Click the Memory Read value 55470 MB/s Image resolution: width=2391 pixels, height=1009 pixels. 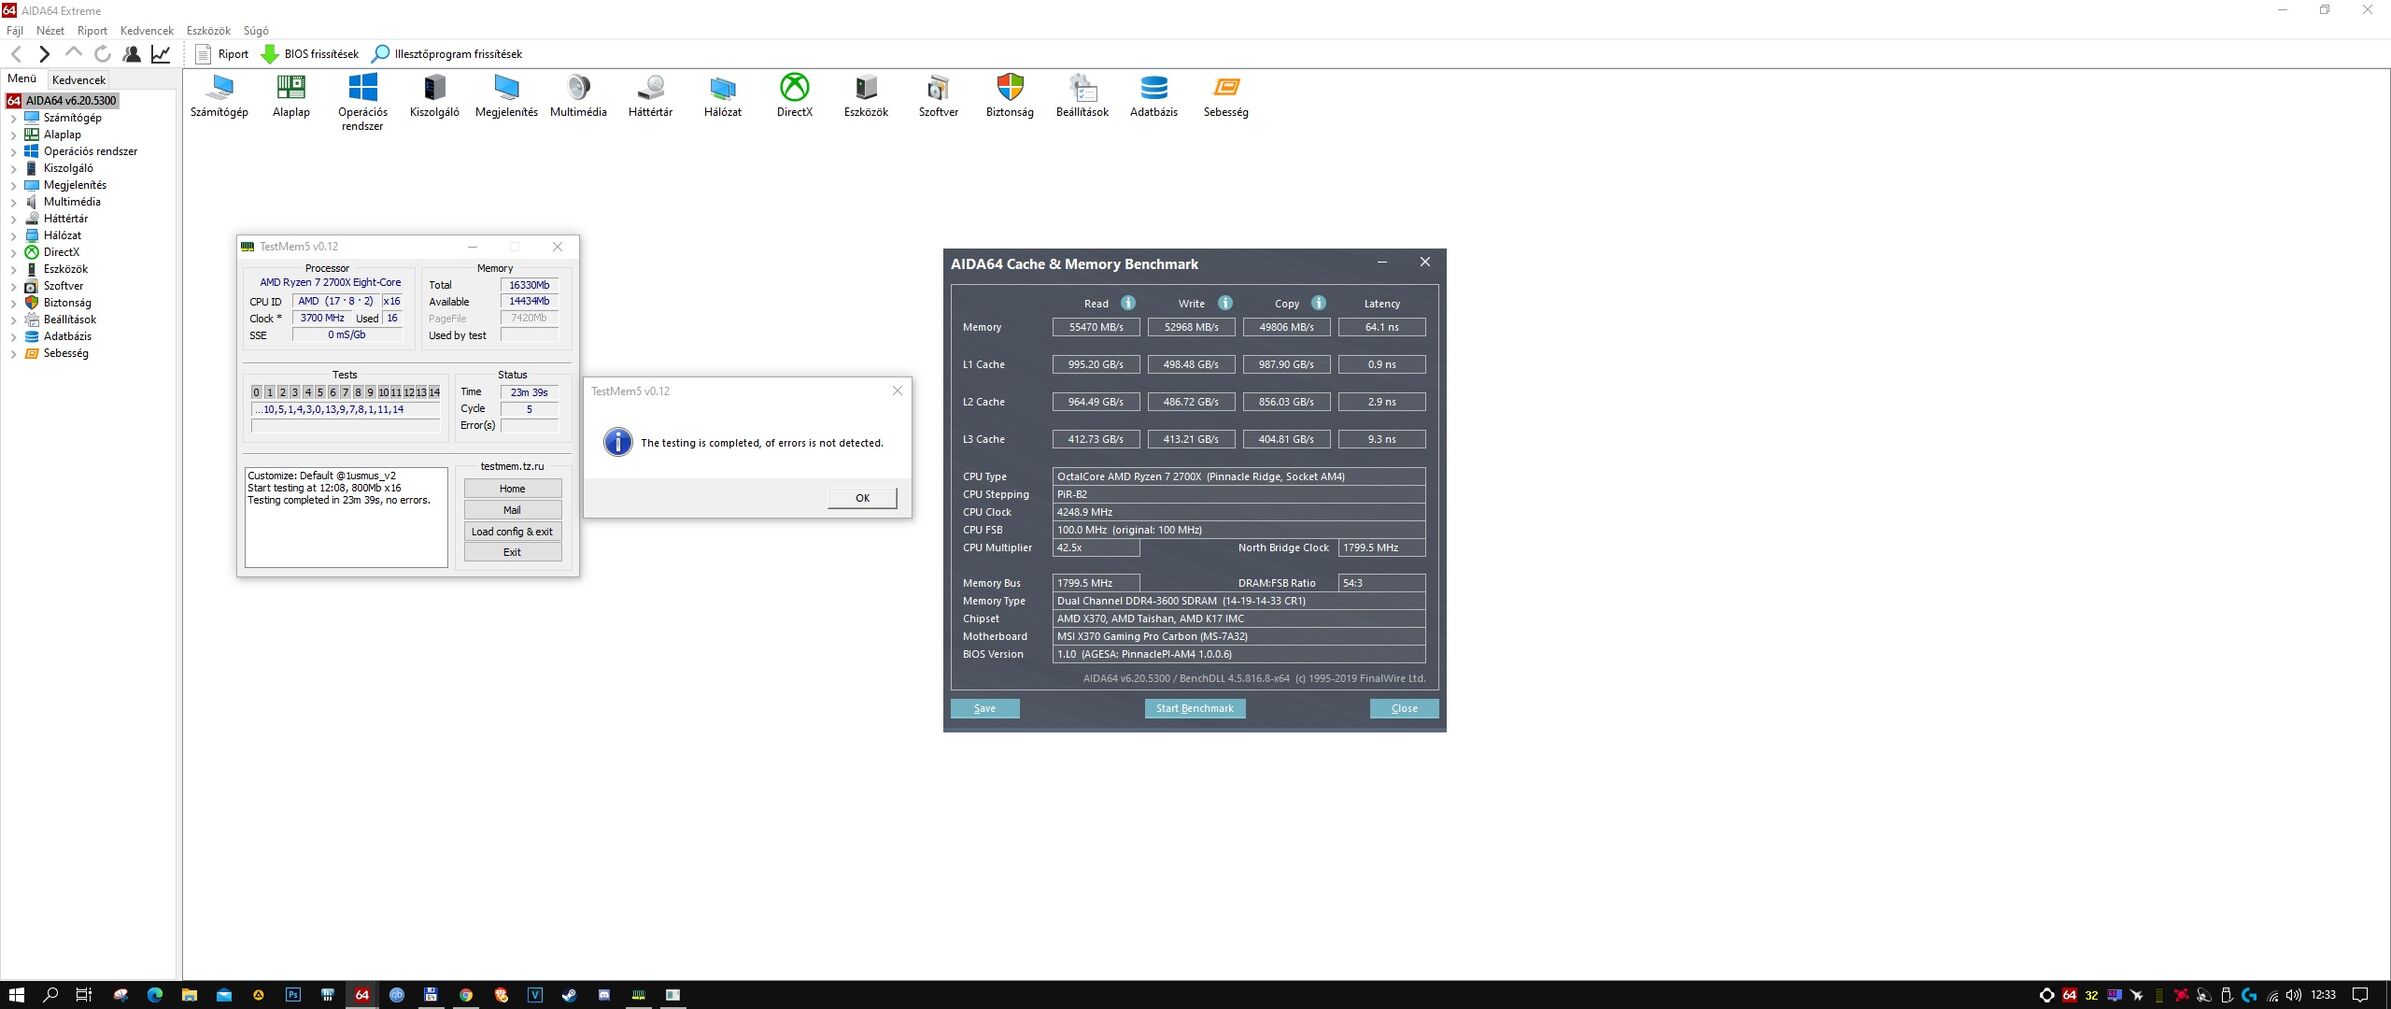click(1096, 327)
